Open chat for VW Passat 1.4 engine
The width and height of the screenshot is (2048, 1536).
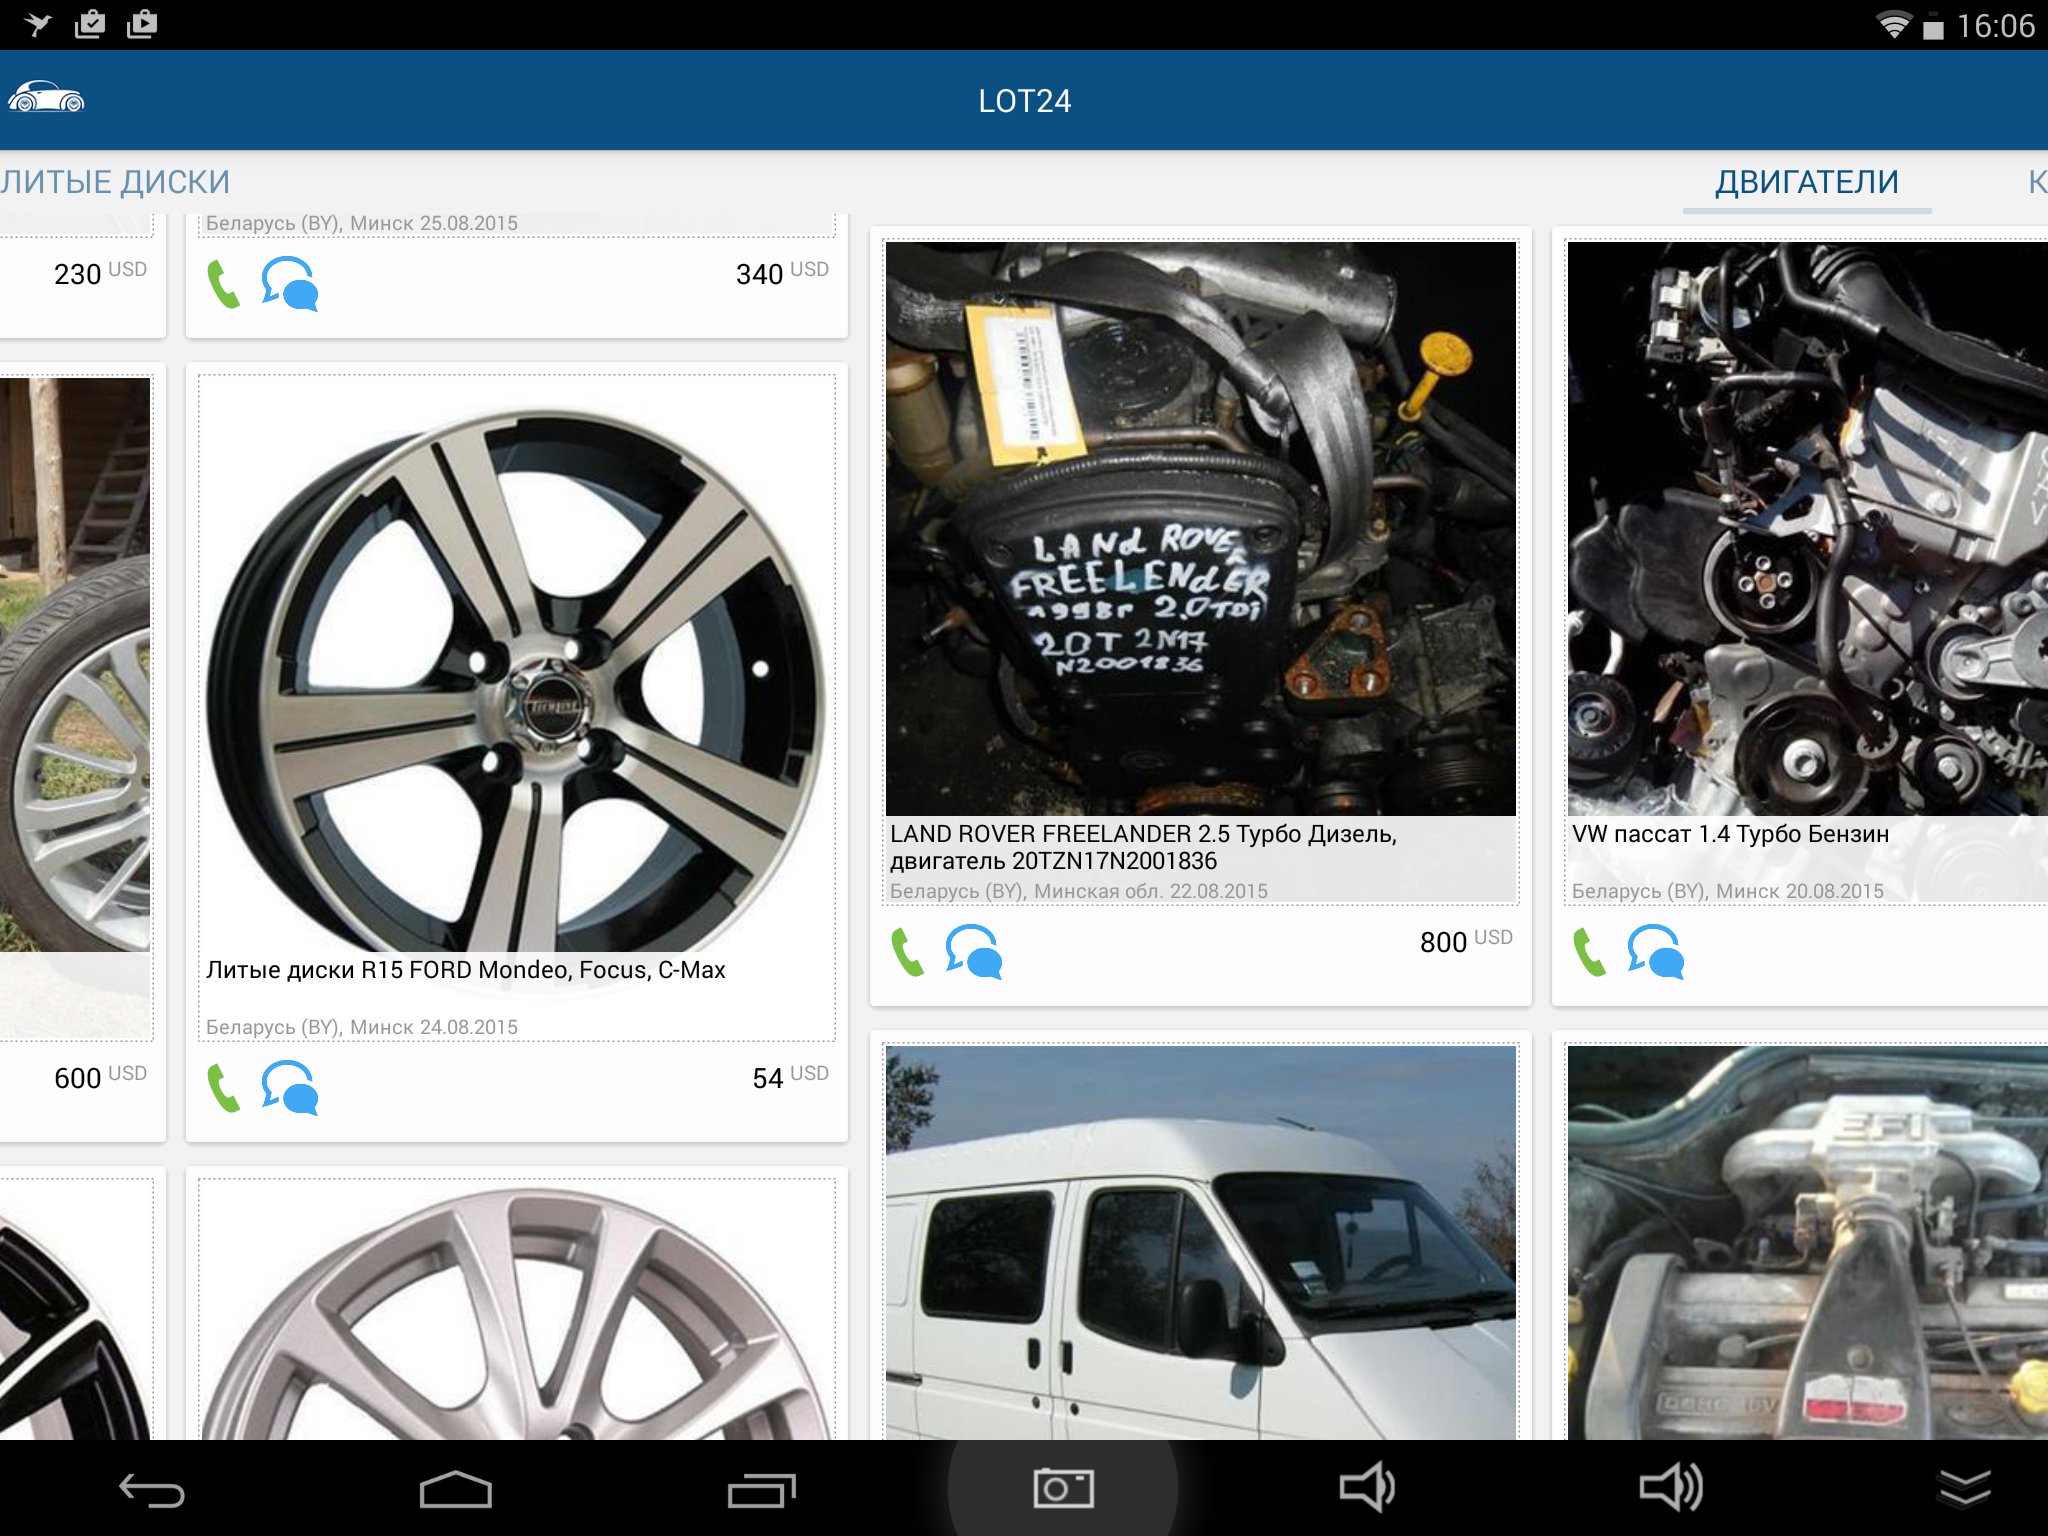(1656, 952)
